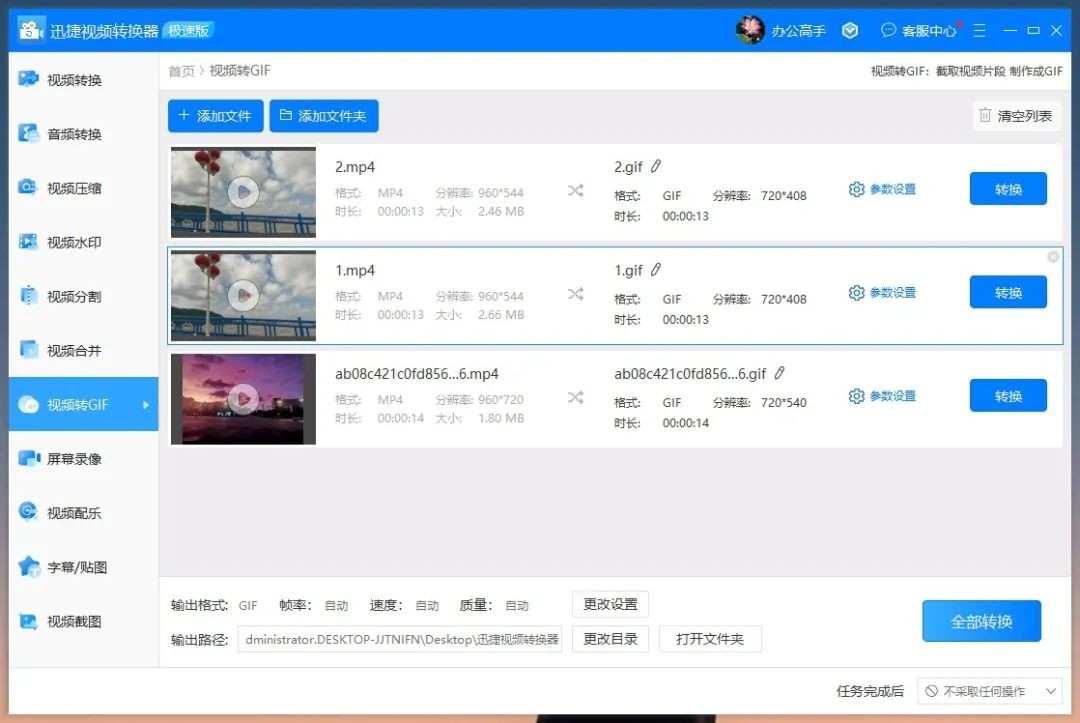Open 参数设置 for the 2.mp4 row
The height and width of the screenshot is (723, 1080).
coord(882,189)
